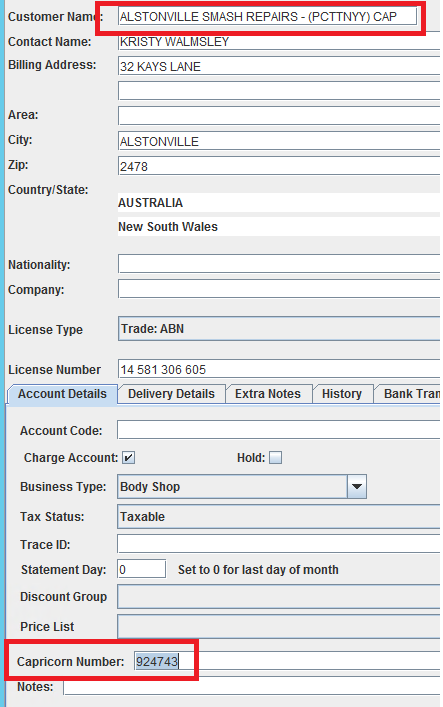This screenshot has width=443, height=707.
Task: Click the Price List field
Action: (x=278, y=626)
